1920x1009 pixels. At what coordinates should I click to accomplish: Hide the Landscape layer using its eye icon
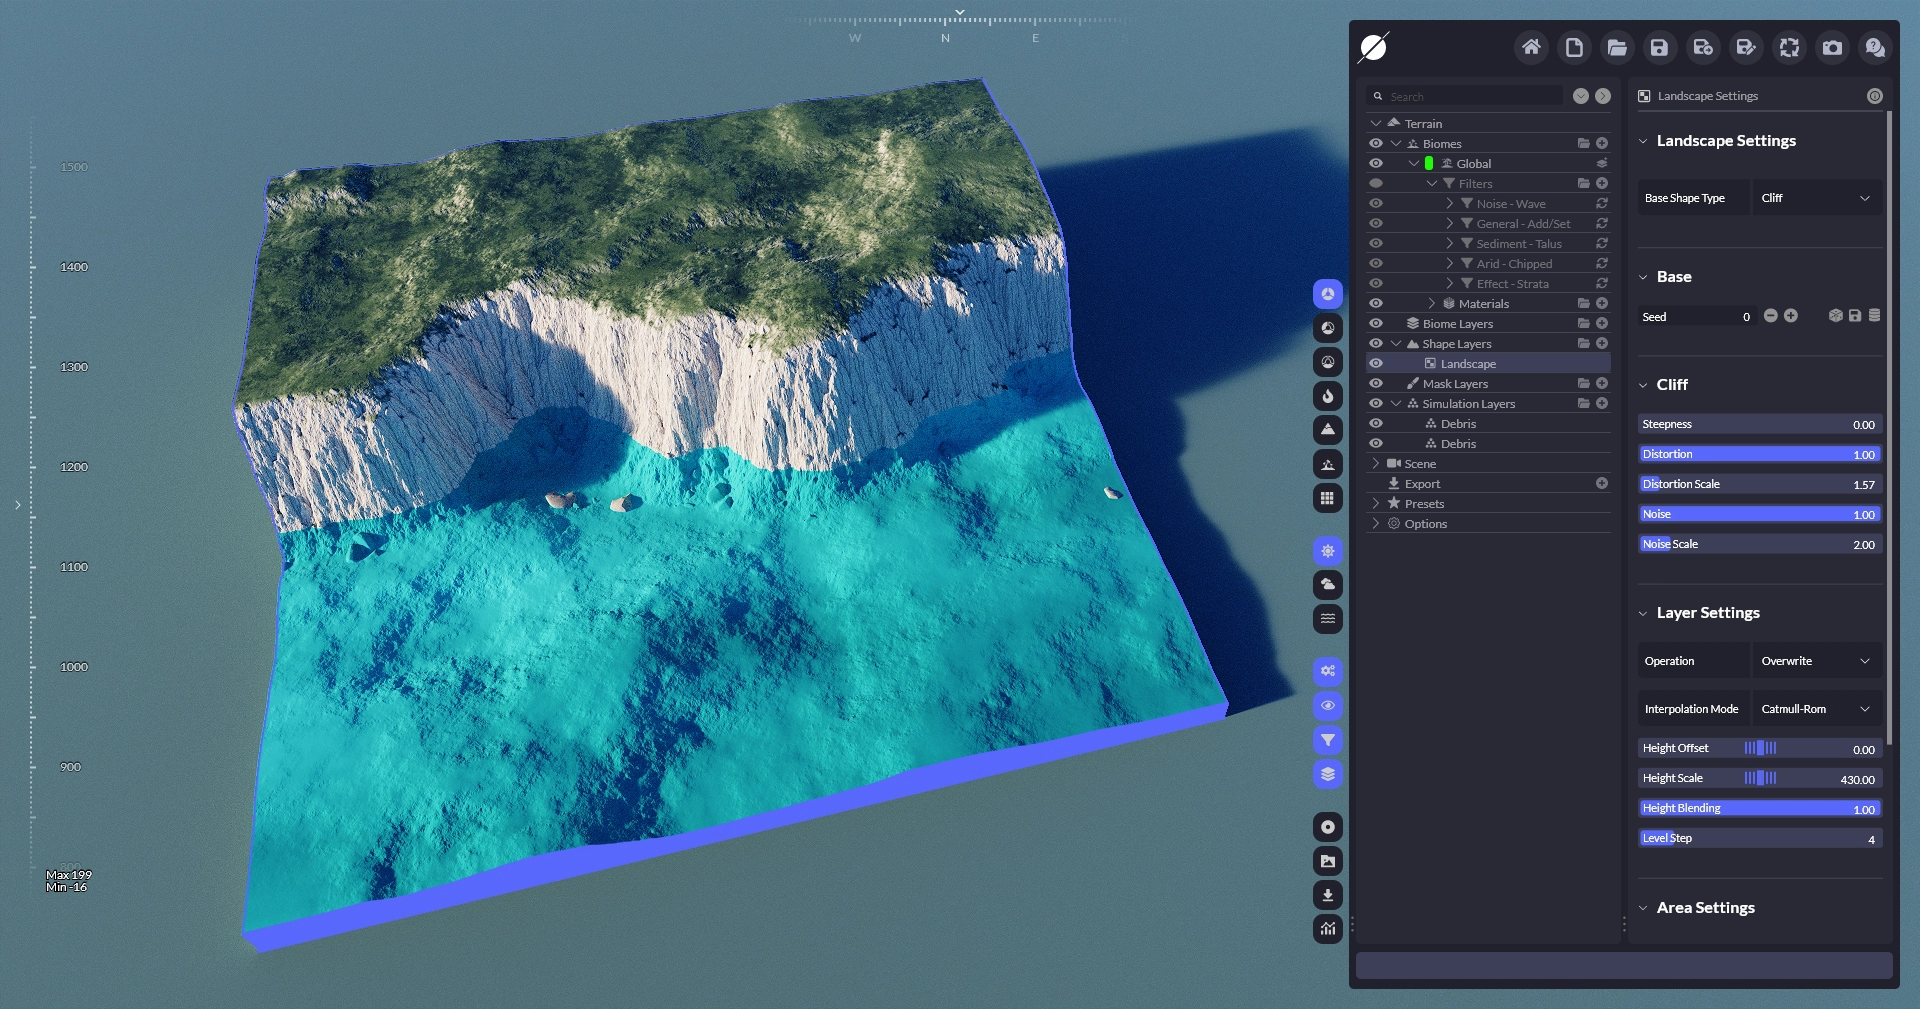pos(1376,364)
